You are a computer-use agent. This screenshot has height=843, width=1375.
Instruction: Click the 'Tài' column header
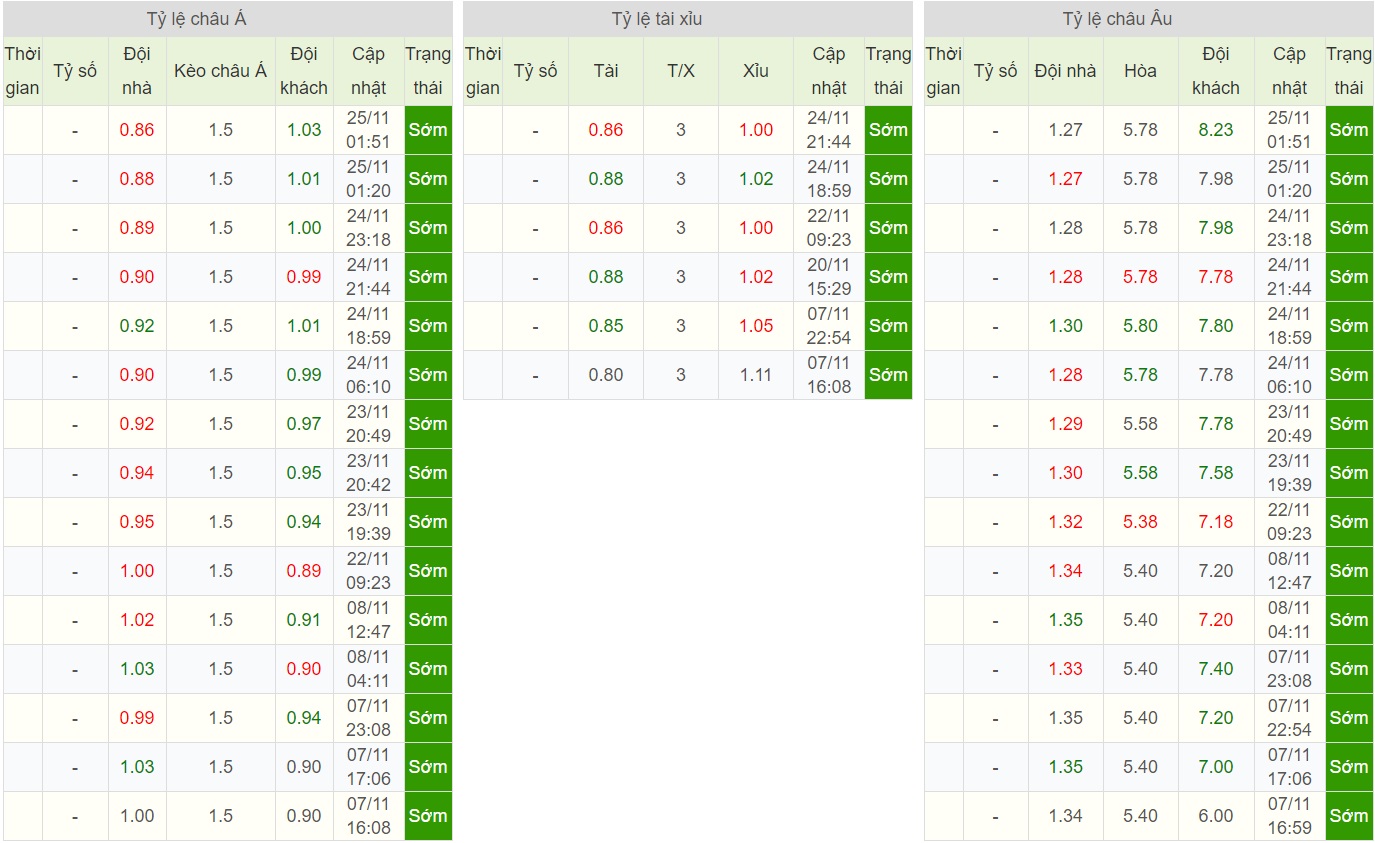pyautogui.click(x=606, y=71)
